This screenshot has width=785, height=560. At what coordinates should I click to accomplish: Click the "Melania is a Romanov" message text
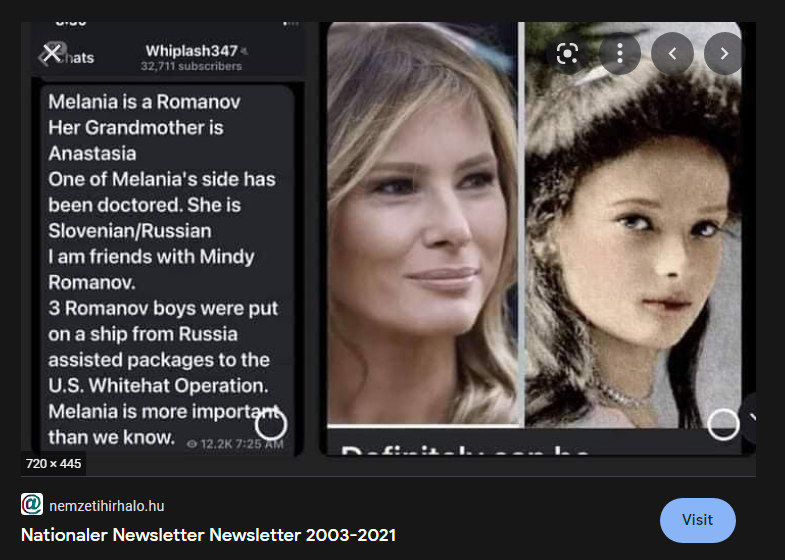coord(144,102)
